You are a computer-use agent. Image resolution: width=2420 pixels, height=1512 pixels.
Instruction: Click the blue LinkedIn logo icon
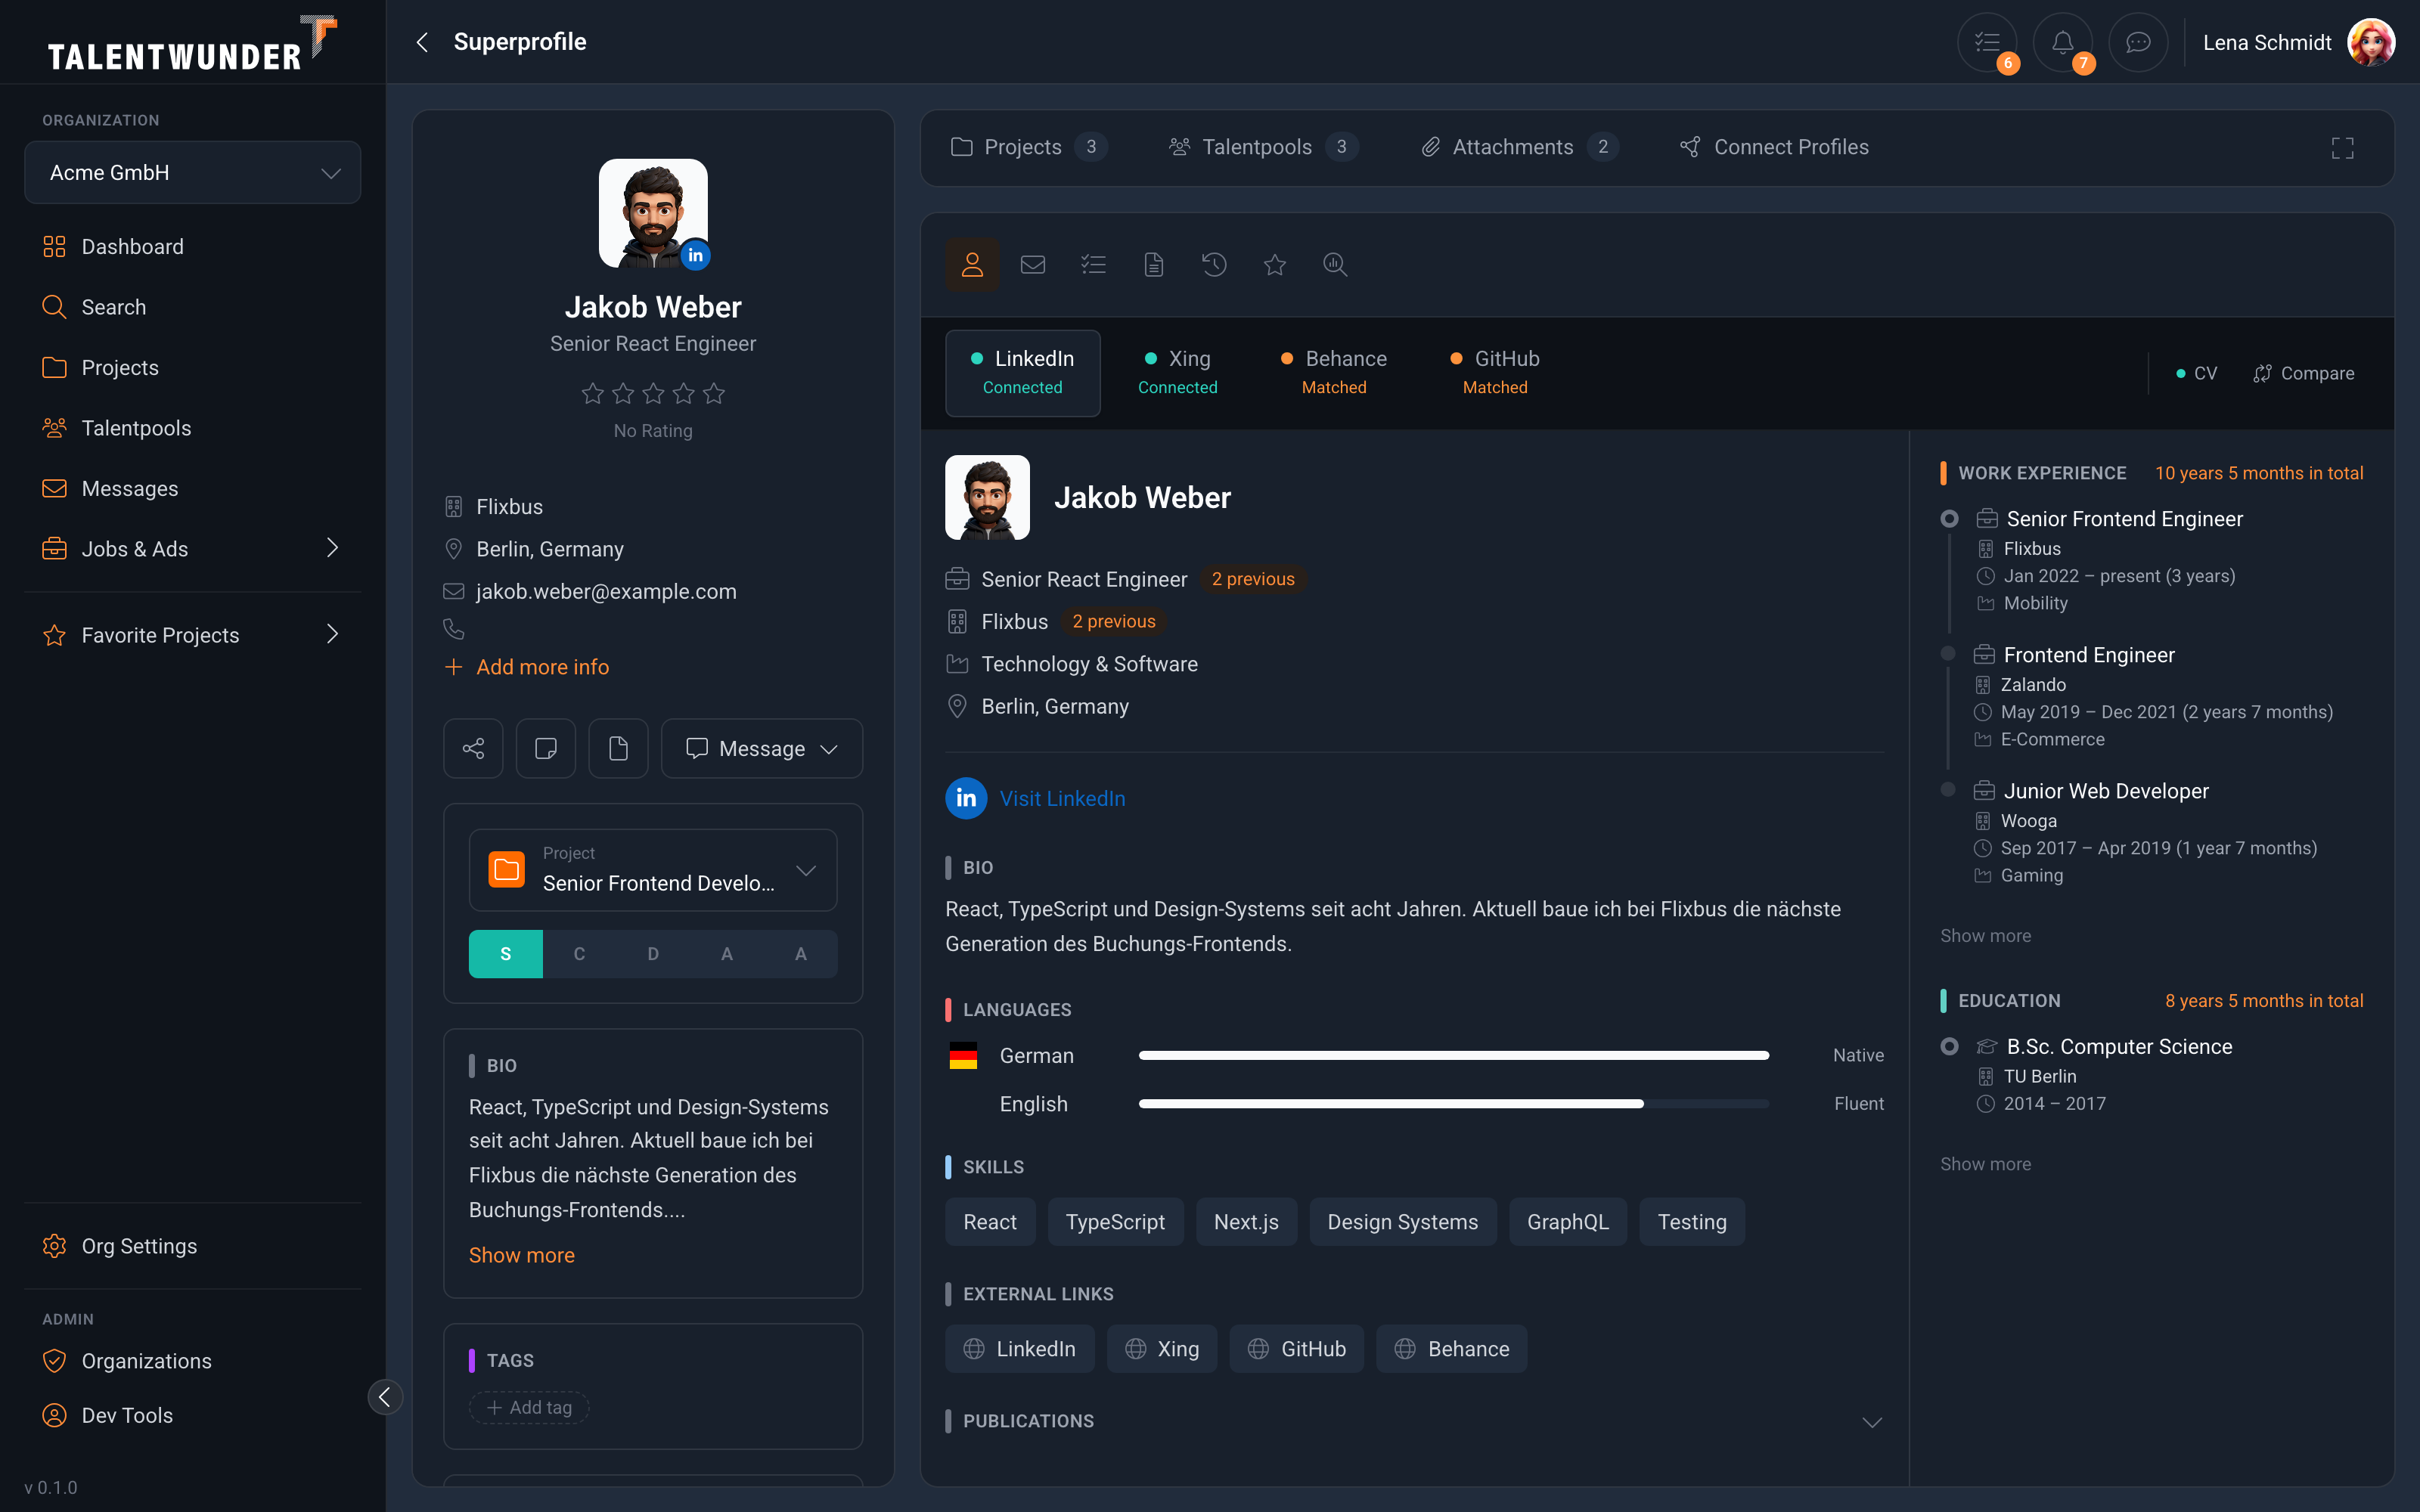point(966,798)
